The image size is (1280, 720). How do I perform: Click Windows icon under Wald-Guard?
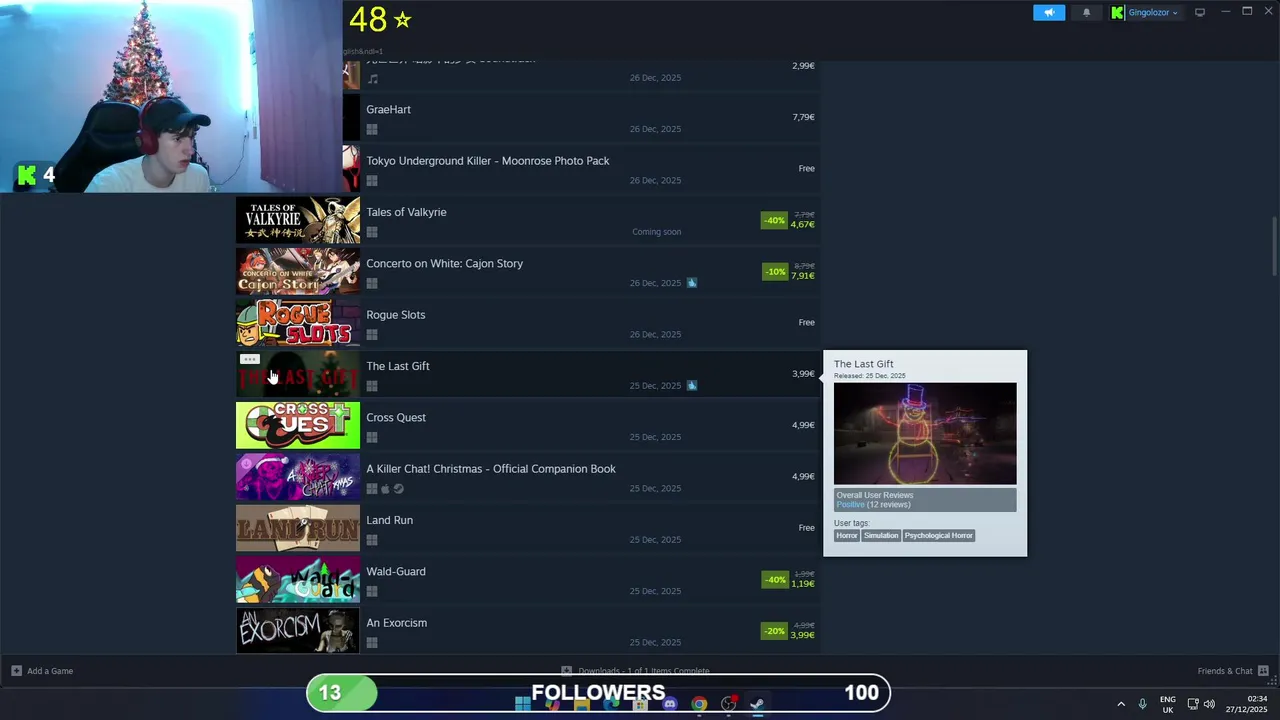[372, 592]
